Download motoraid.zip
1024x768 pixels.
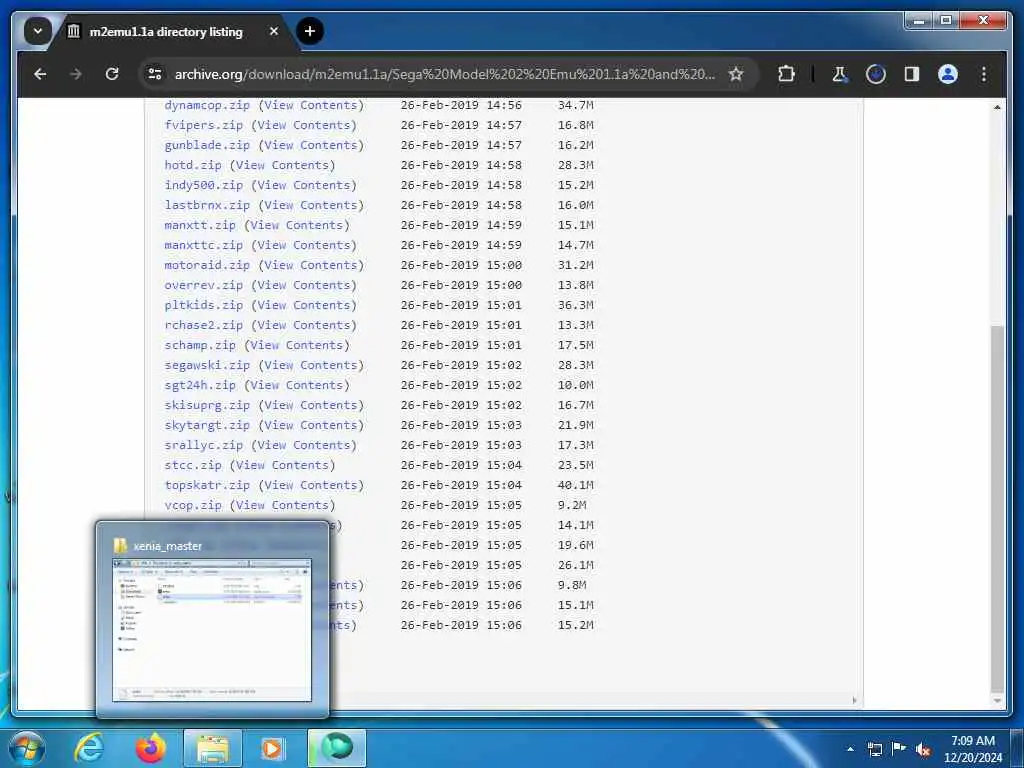206,265
